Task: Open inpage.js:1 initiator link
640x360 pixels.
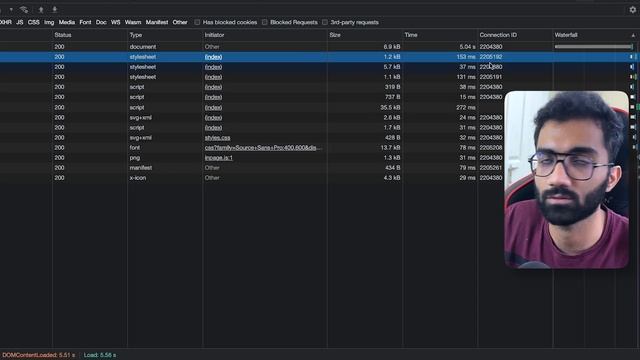Action: [x=219, y=158]
